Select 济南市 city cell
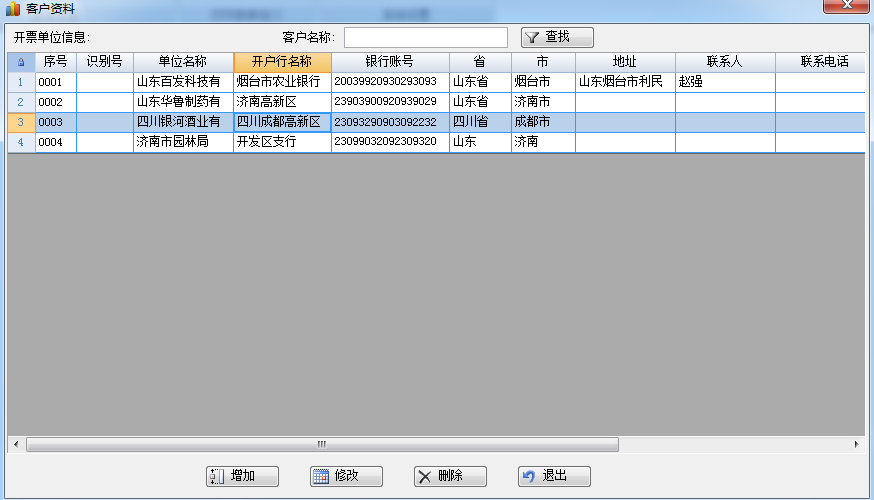The image size is (874, 500). [x=543, y=103]
